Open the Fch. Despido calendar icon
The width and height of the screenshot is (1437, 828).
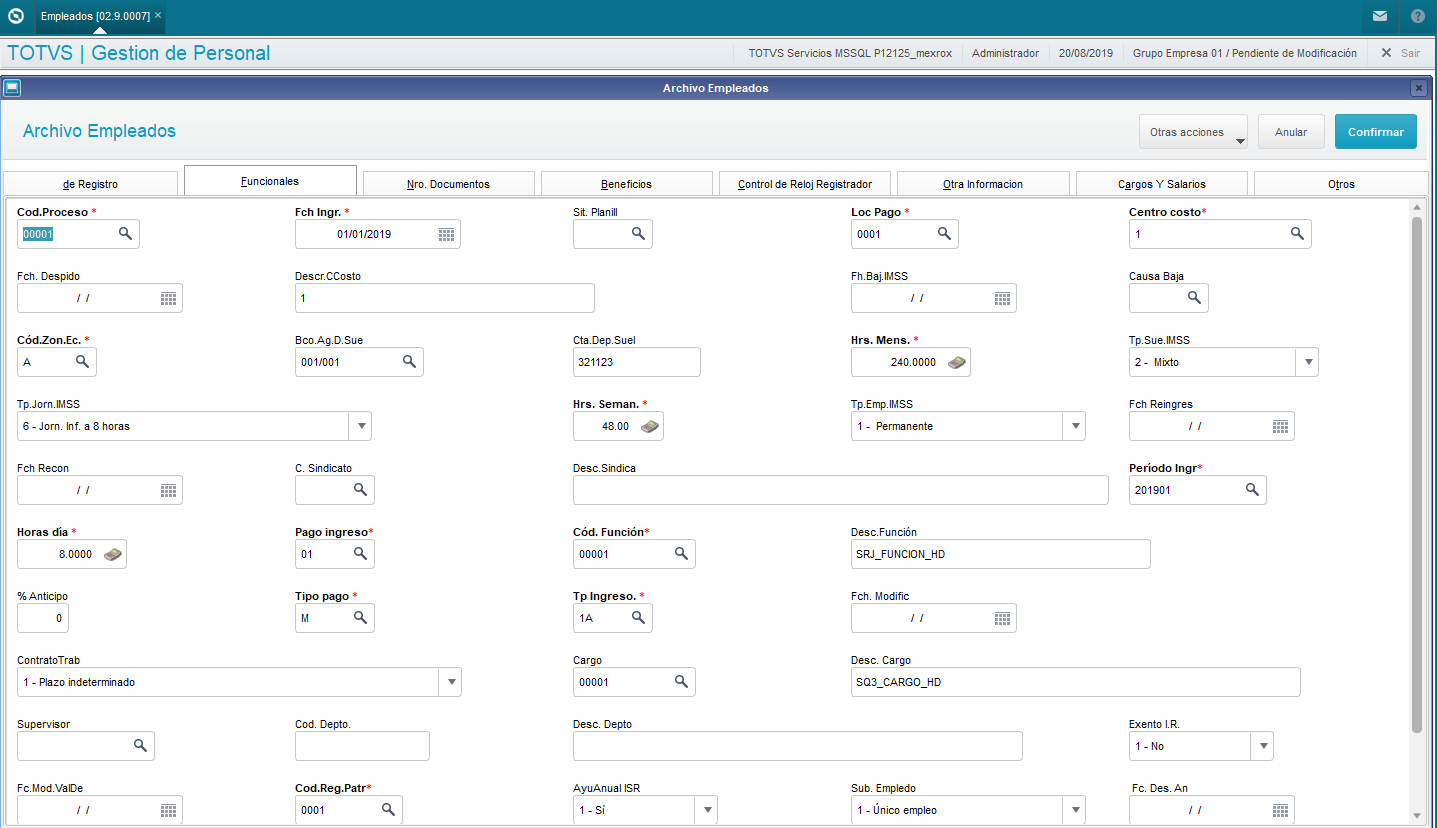pos(169,298)
